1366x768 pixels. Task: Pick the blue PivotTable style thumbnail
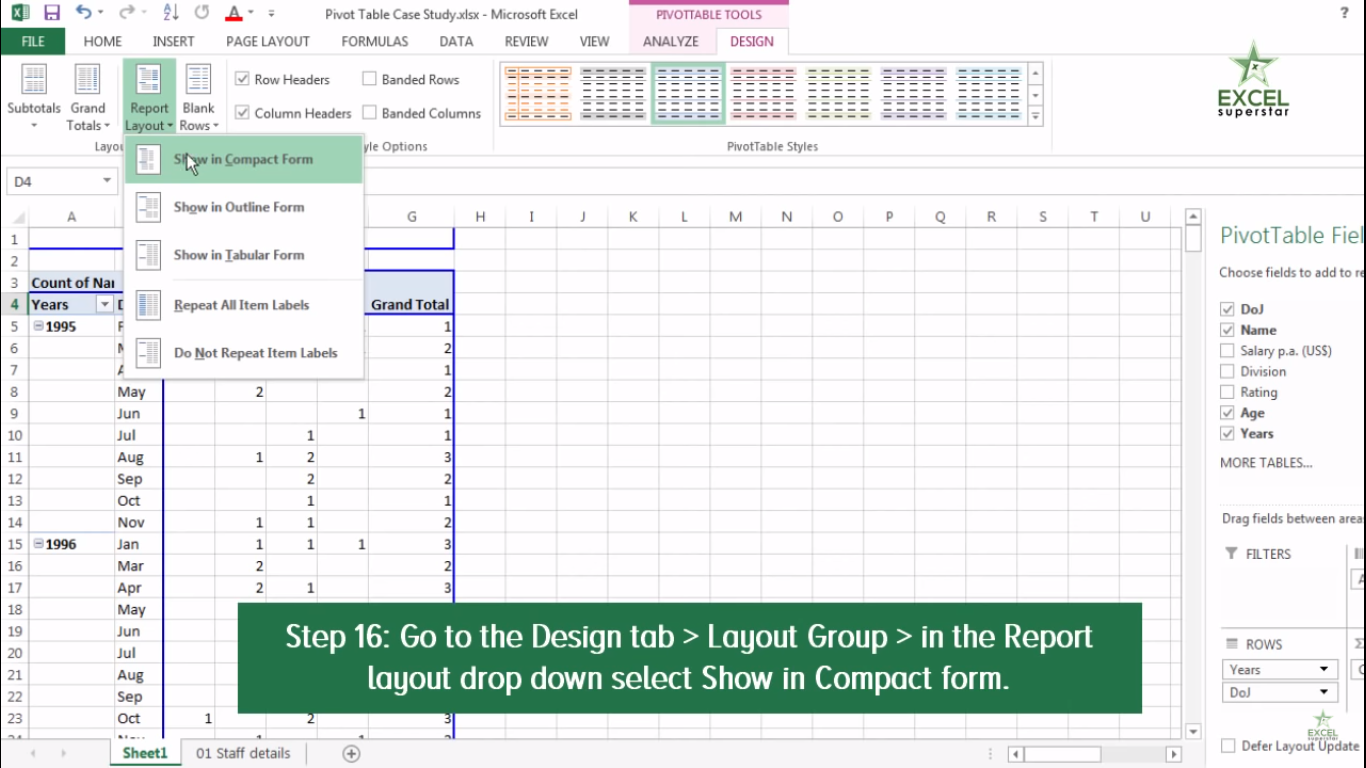[x=988, y=94]
